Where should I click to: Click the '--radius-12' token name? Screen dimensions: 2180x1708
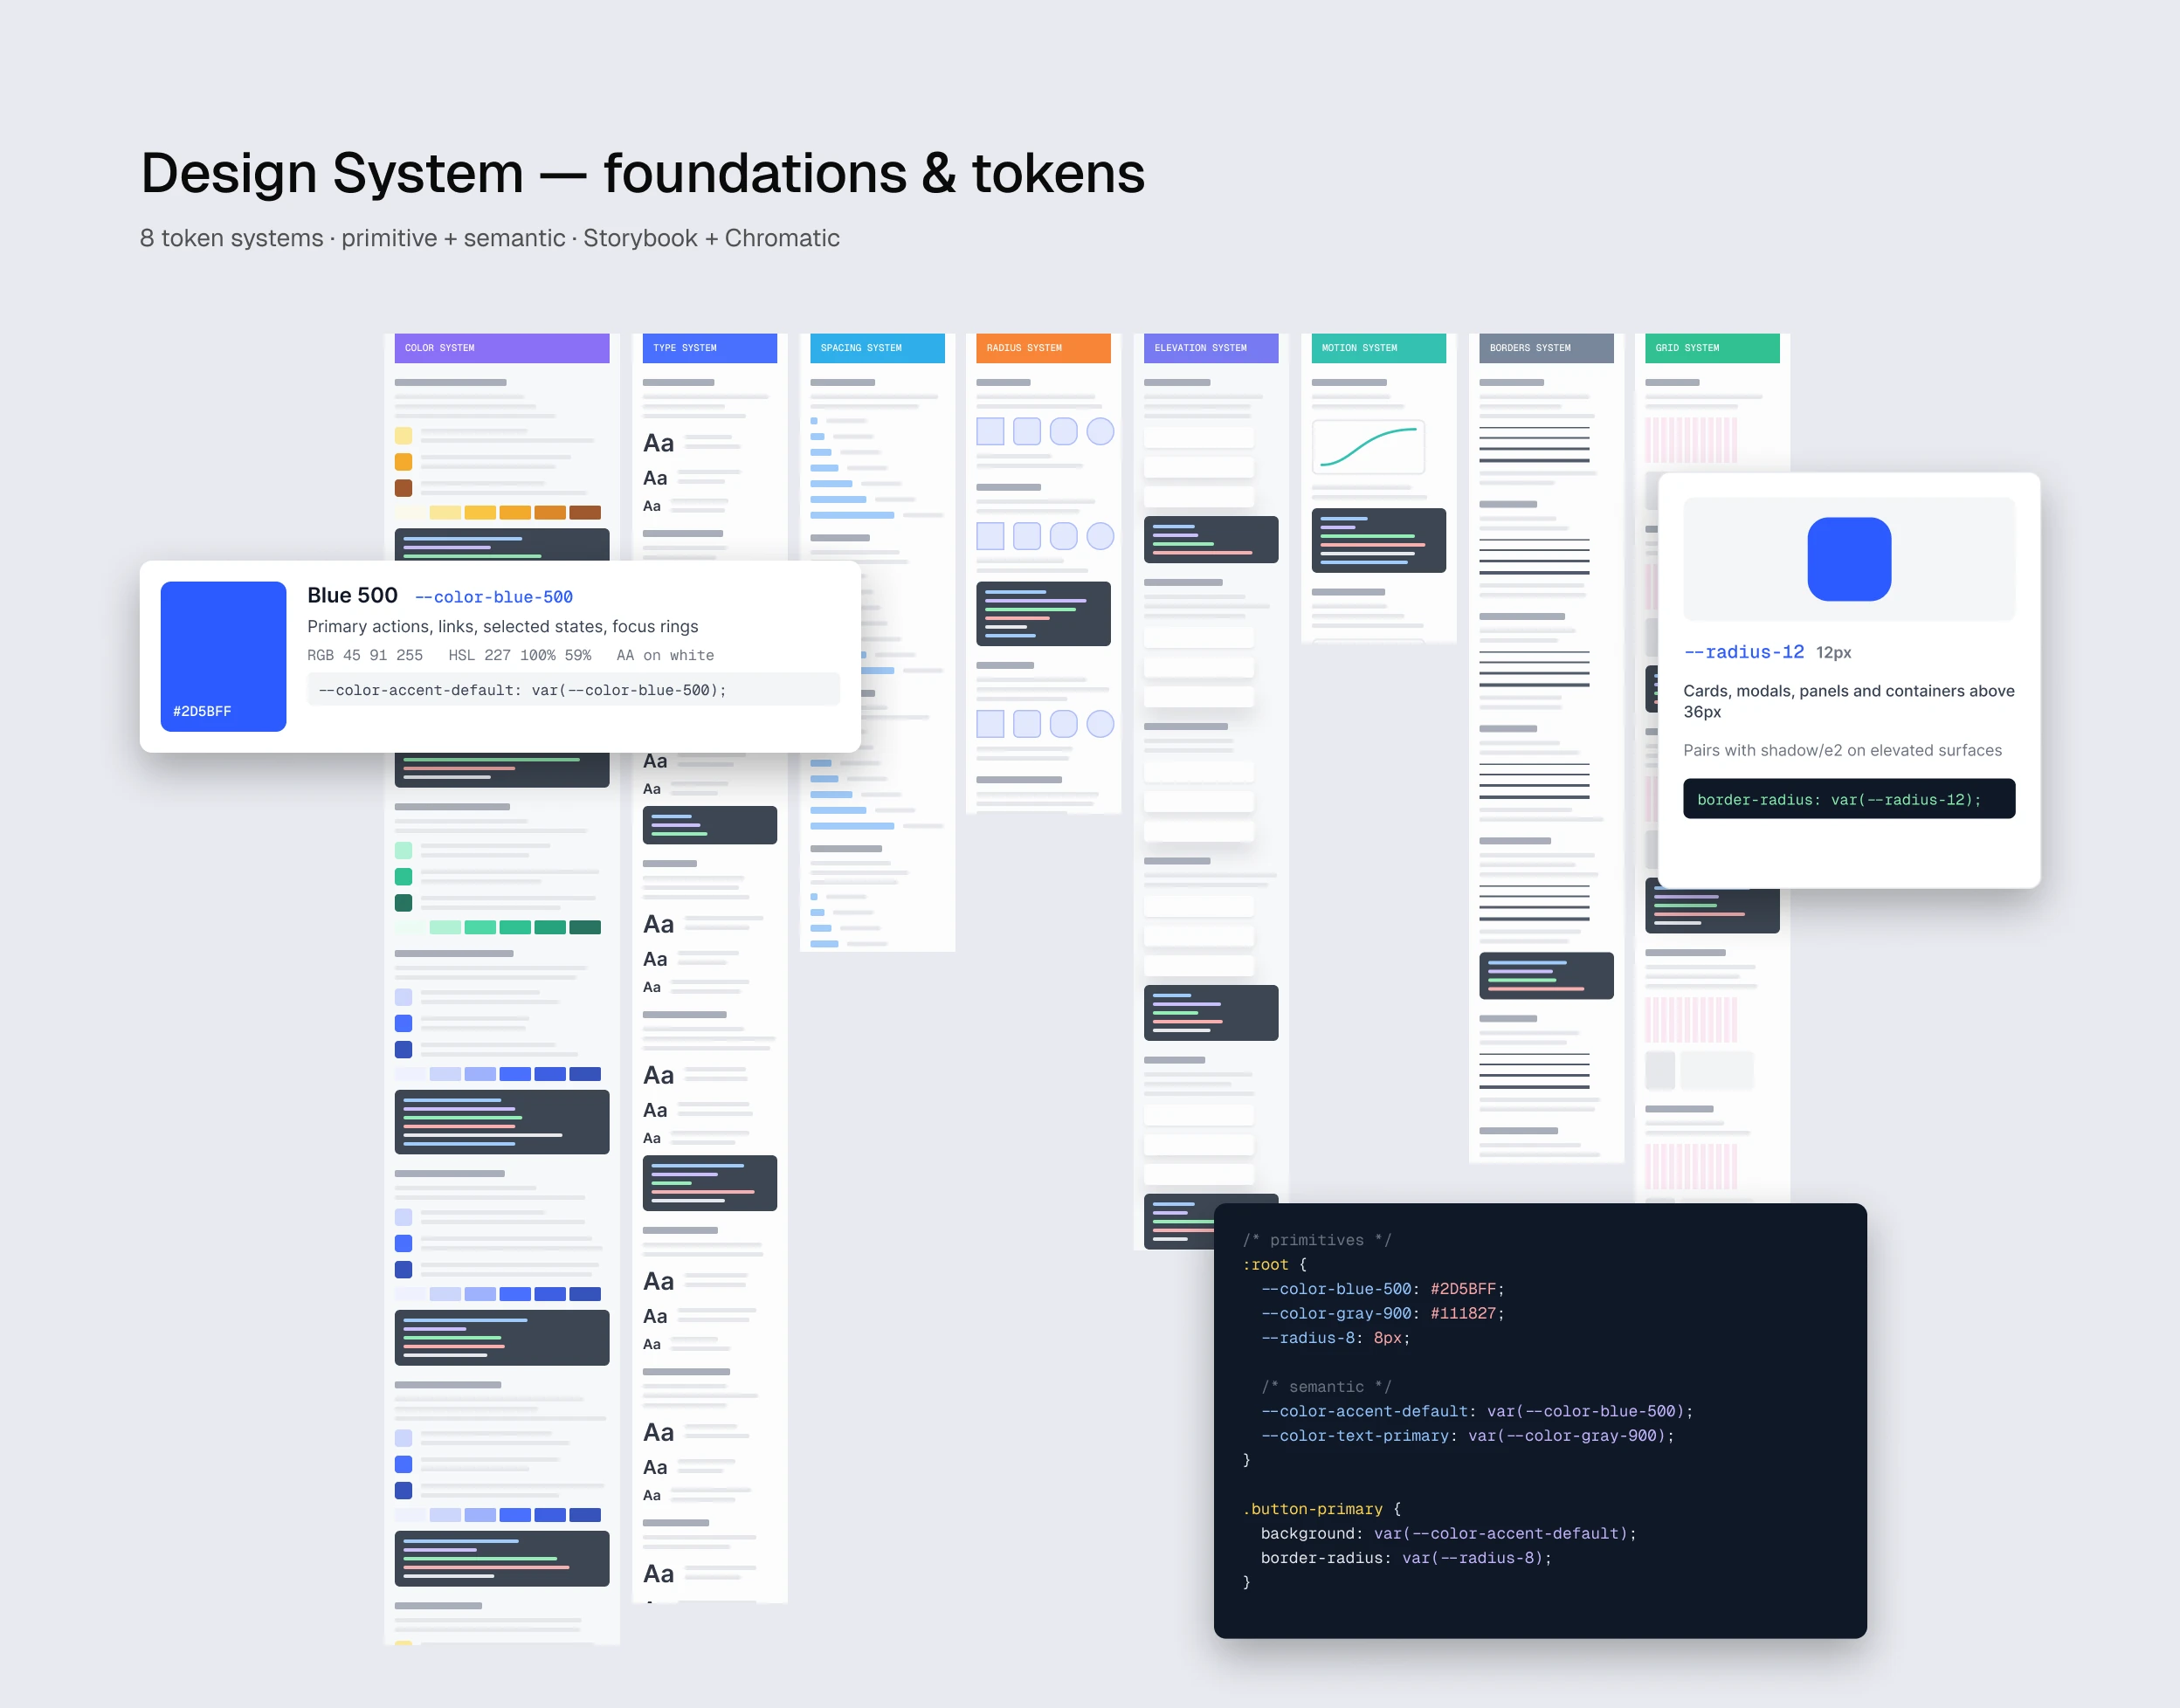[1744, 652]
